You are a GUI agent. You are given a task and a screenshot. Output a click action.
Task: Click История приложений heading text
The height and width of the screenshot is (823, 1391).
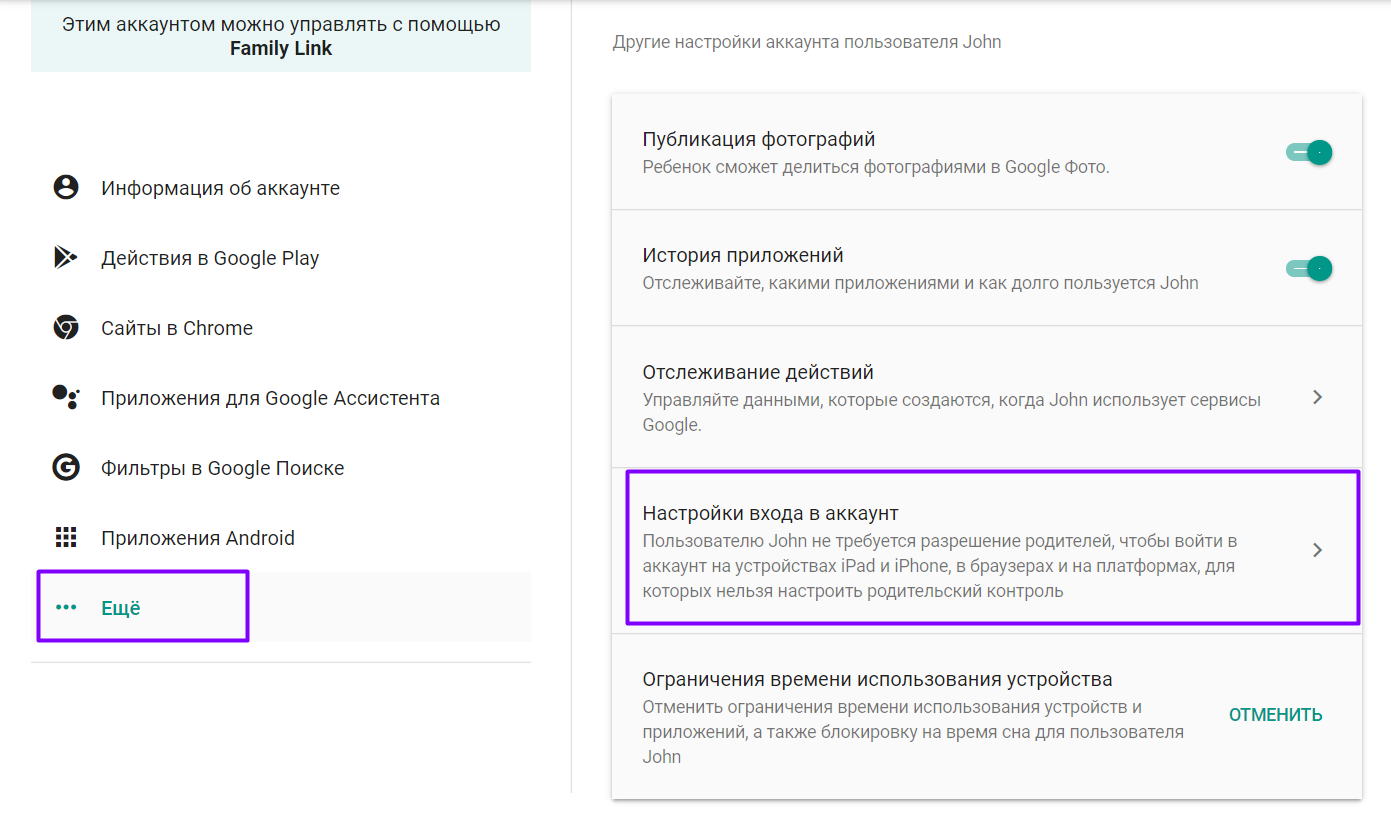click(743, 255)
